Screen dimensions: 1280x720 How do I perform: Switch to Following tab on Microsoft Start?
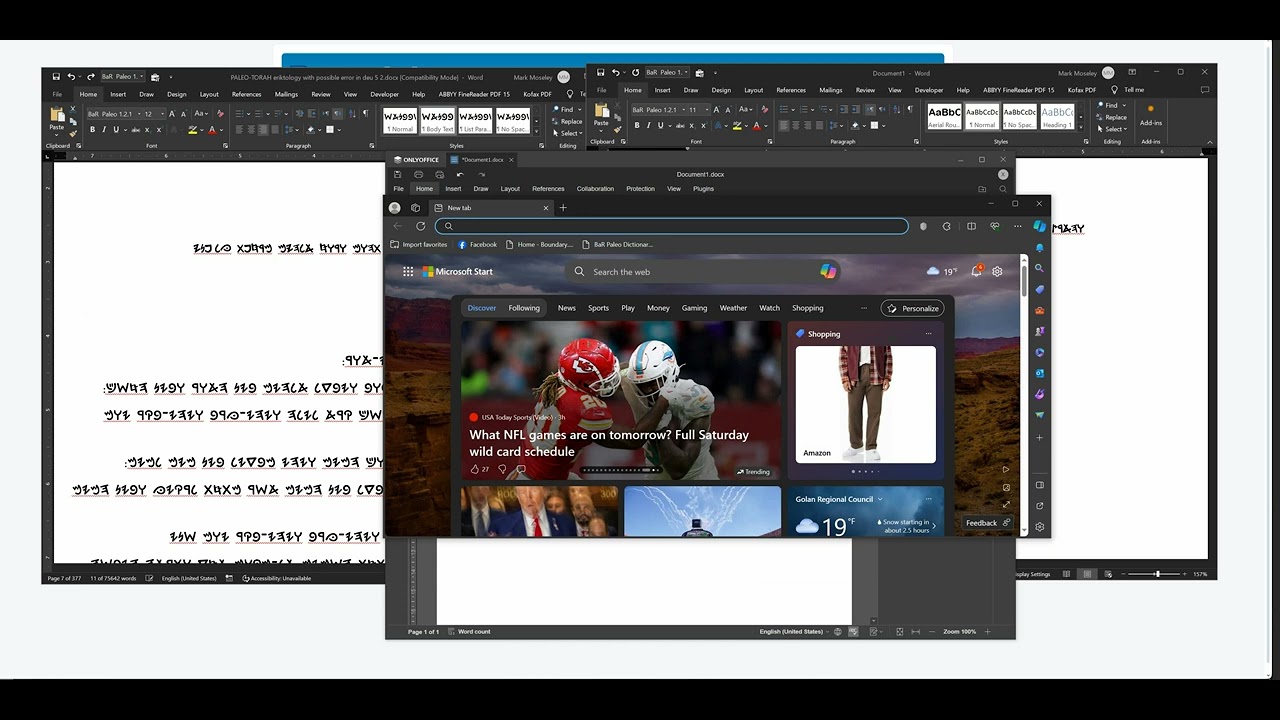point(523,308)
